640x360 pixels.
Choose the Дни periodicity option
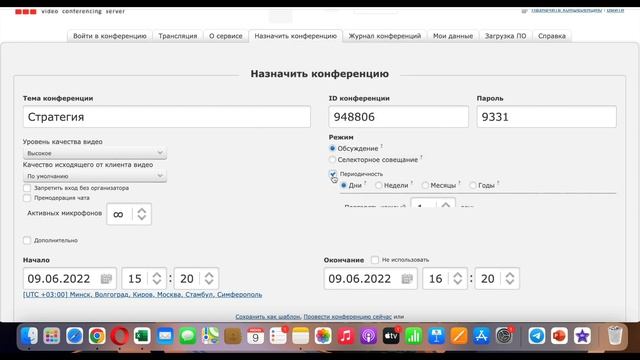coord(344,185)
